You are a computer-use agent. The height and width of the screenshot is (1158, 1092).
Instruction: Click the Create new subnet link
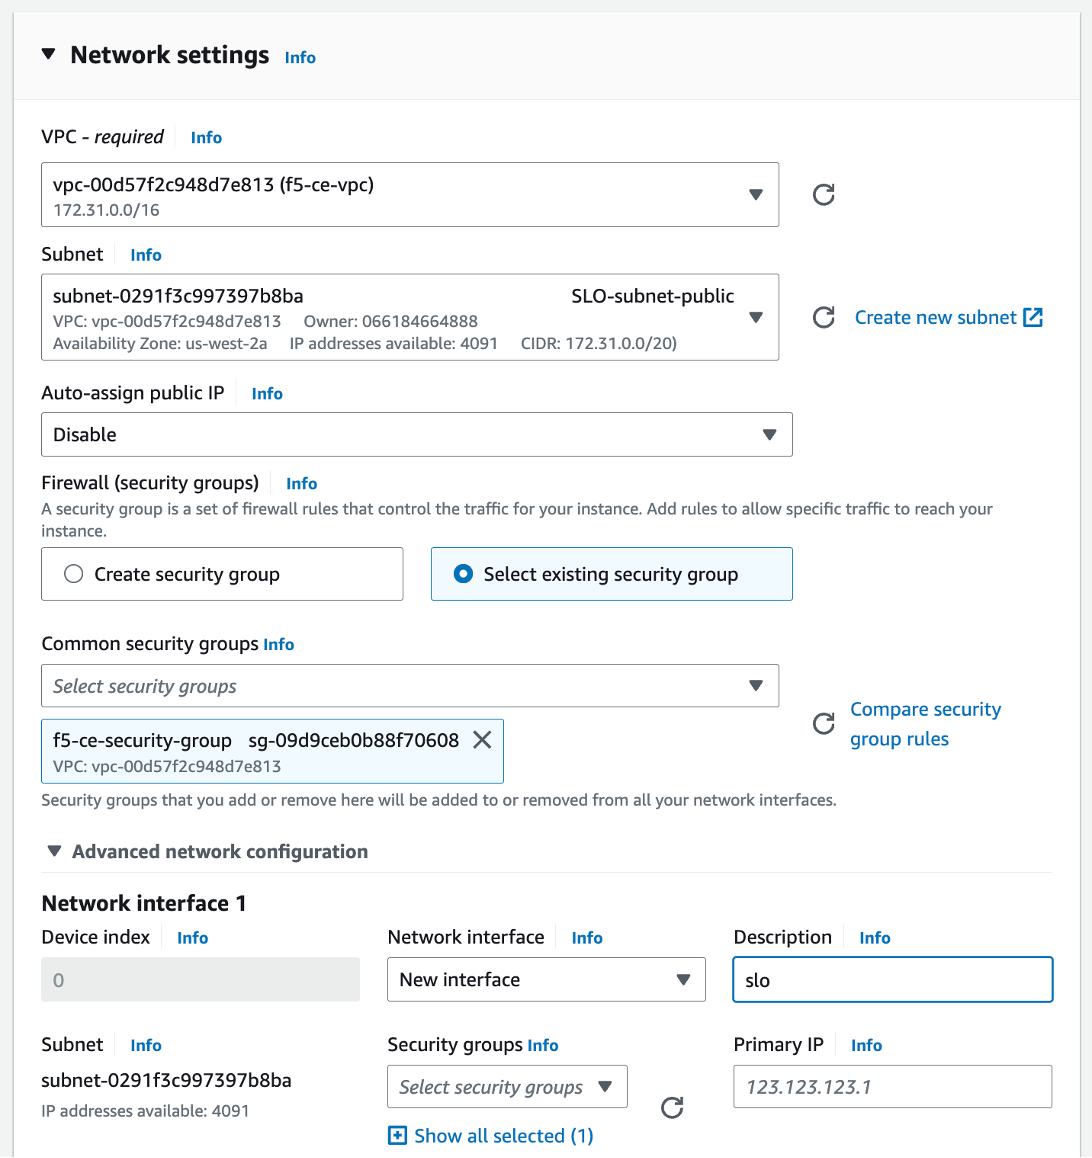point(933,317)
